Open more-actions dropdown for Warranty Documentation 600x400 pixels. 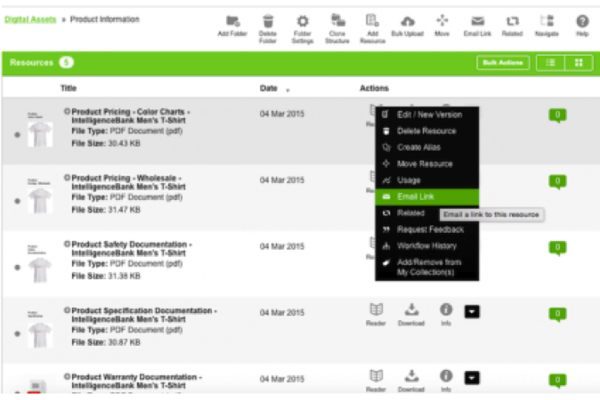point(472,378)
